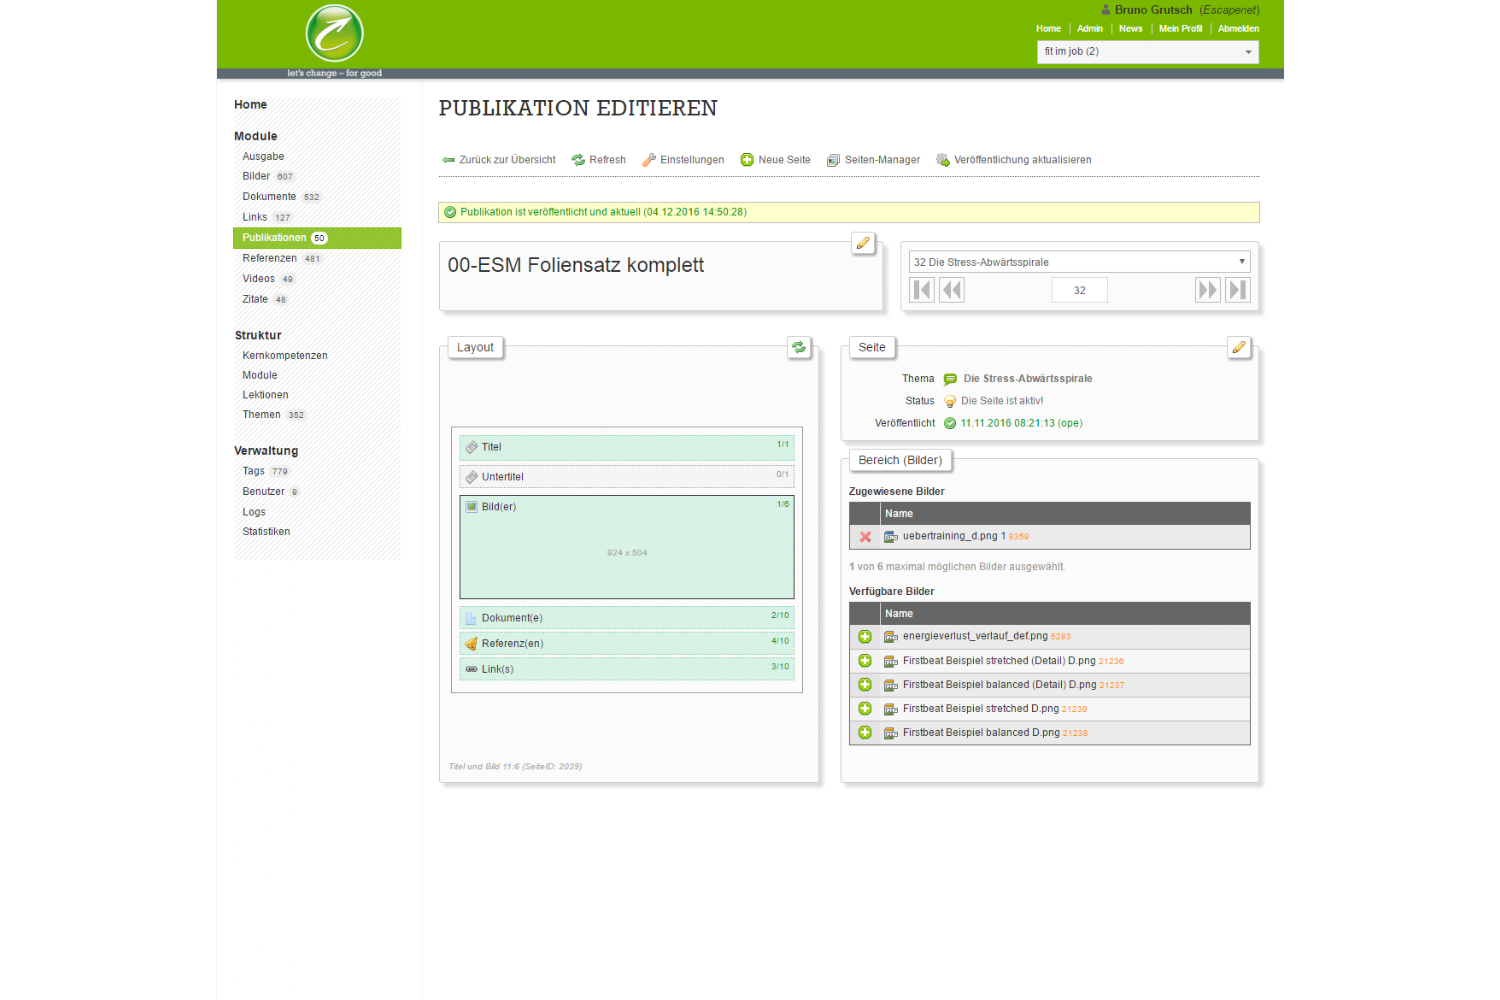The width and height of the screenshot is (1500, 1000).
Task: Click the green refresh icon in Layout panel
Action: pyautogui.click(x=799, y=347)
